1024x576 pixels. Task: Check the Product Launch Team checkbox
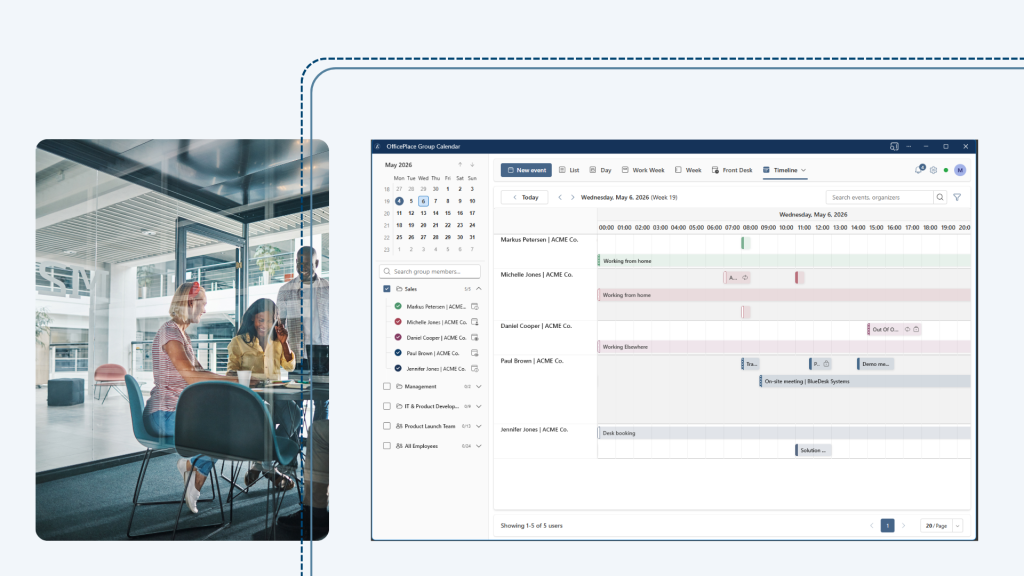tap(387, 426)
